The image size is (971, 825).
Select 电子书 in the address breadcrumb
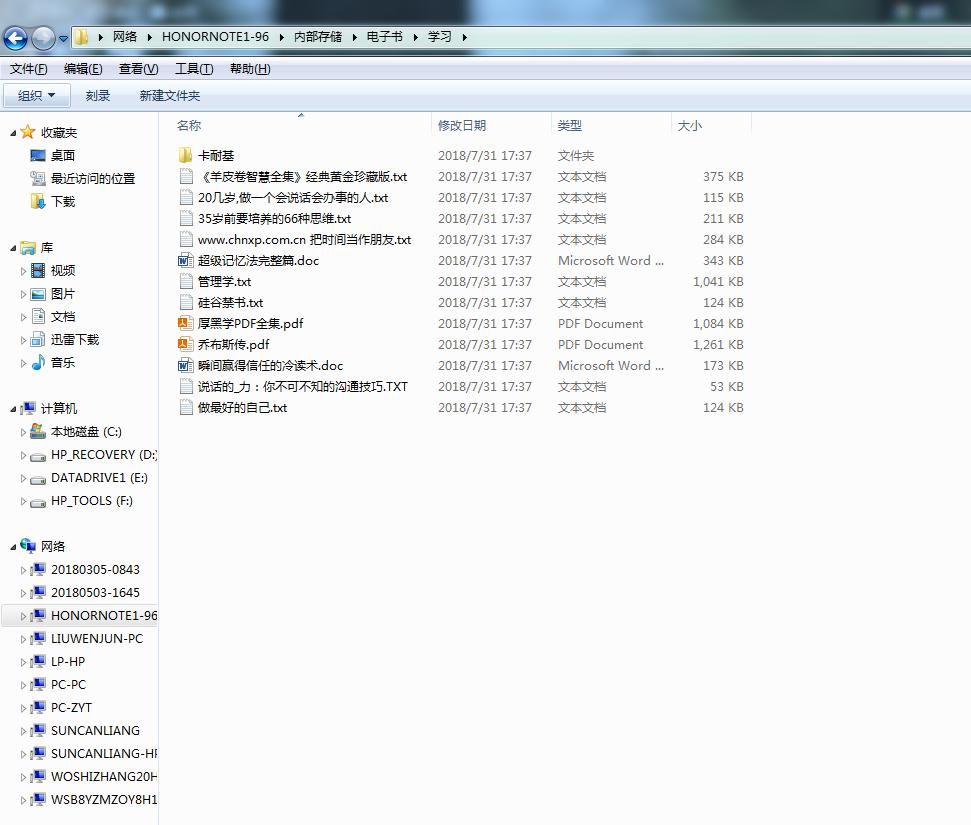[x=384, y=37]
